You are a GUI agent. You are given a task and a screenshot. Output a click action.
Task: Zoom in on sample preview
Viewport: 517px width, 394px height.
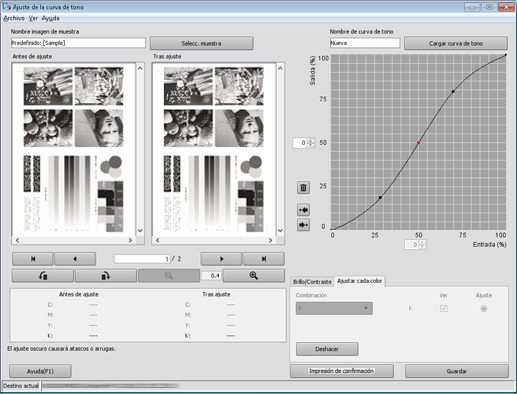pyautogui.click(x=254, y=276)
